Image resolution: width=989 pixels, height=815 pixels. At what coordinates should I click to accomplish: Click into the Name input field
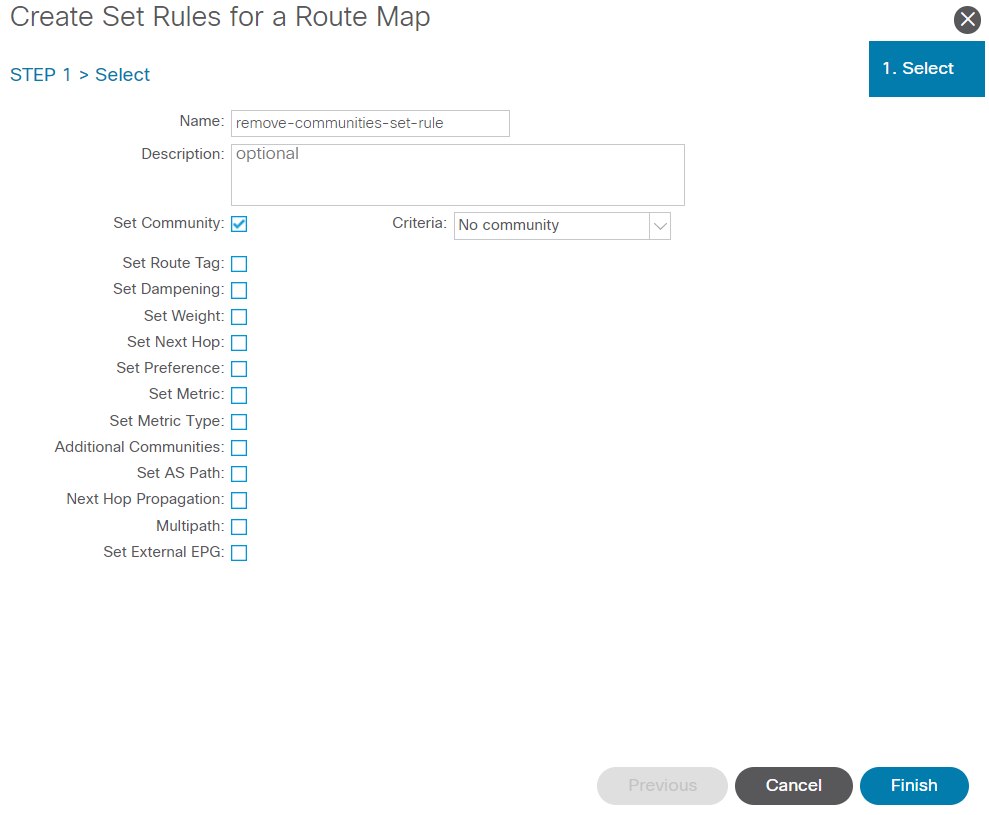[370, 123]
